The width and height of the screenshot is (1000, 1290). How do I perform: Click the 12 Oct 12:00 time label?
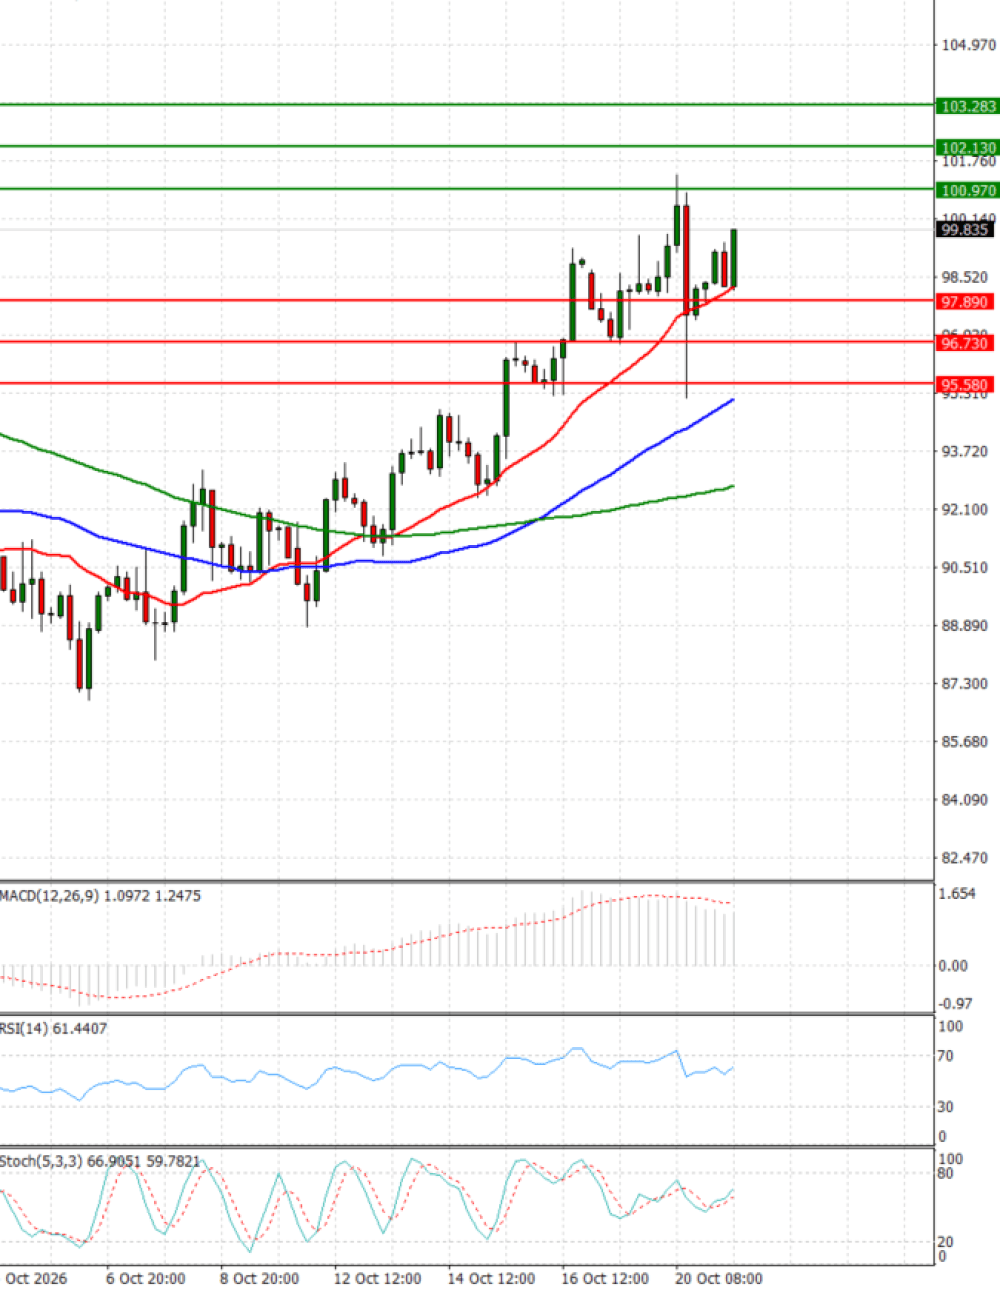click(x=377, y=1278)
